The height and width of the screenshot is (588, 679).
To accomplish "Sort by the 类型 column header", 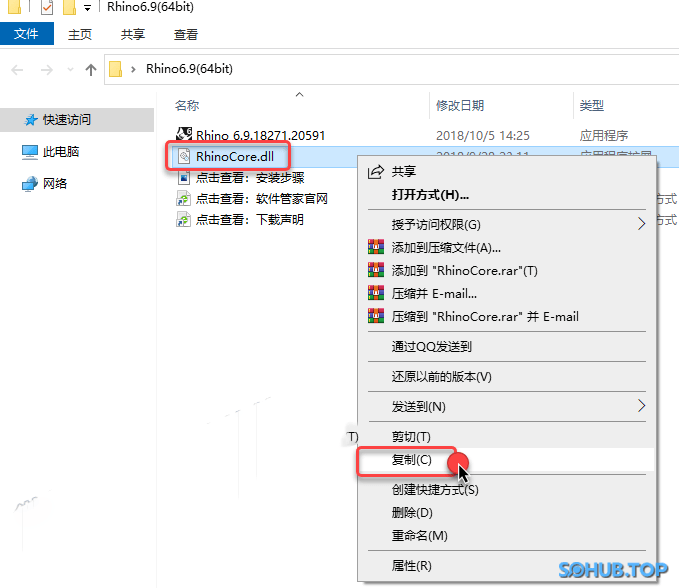I will point(592,105).
